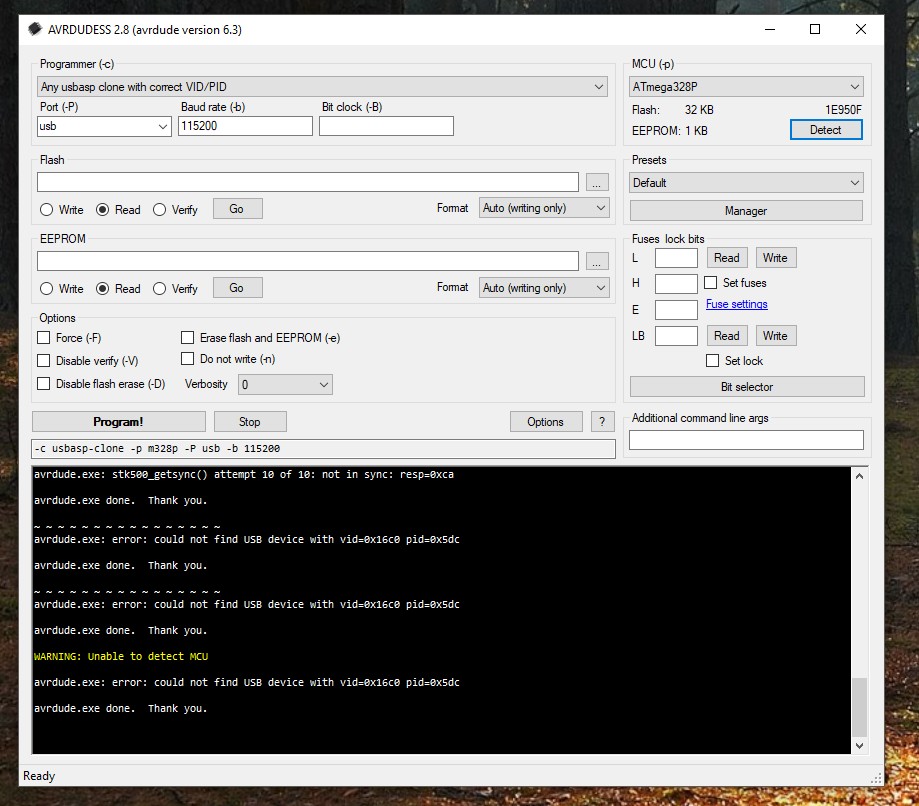The image size is (919, 806).
Task: Open the Flash Format dropdown
Action: (543, 208)
